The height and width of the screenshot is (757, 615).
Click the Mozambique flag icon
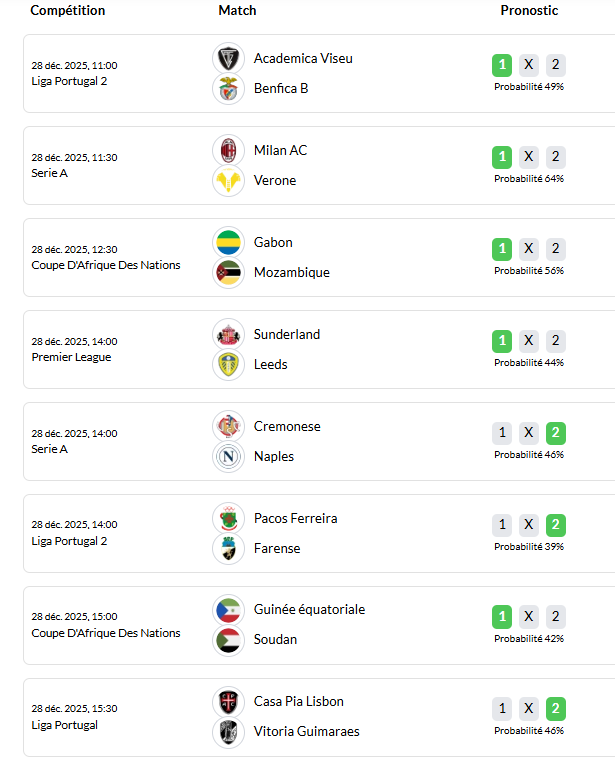tap(229, 272)
